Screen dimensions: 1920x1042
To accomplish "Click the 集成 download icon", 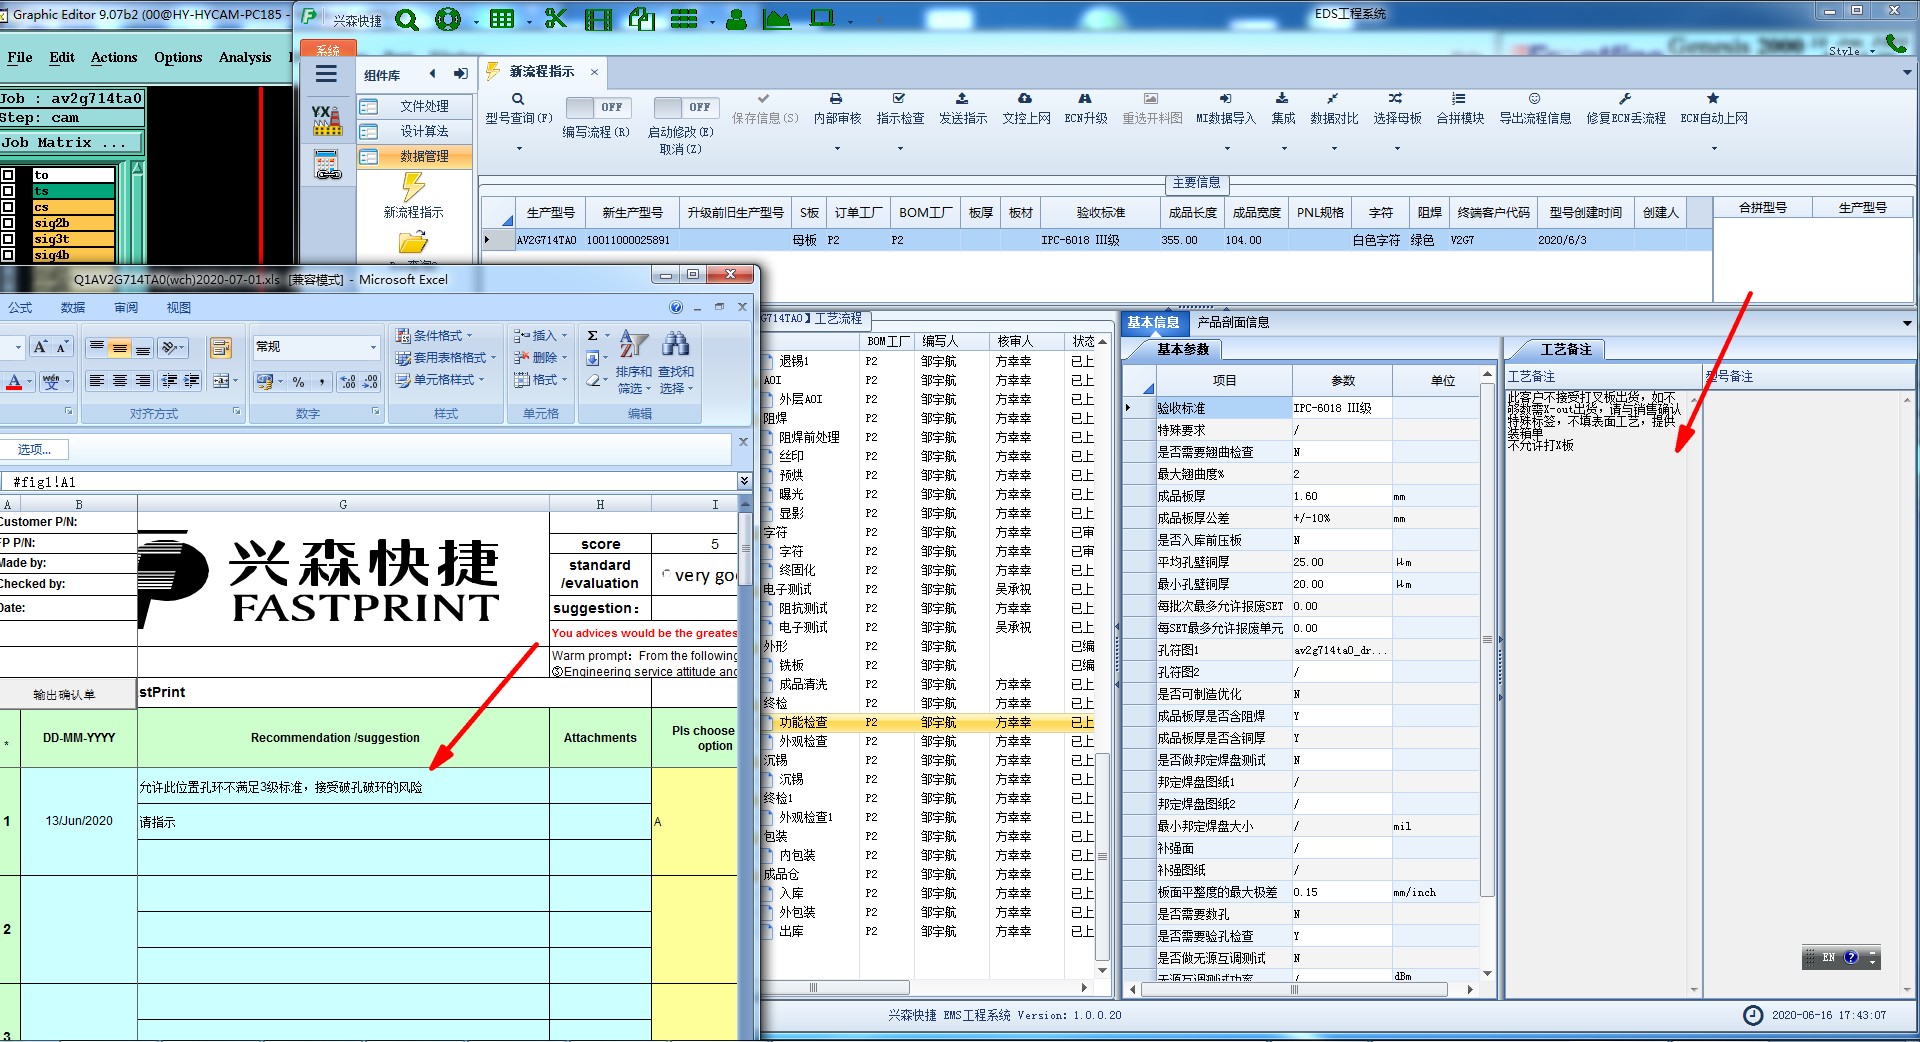I will [x=1282, y=99].
